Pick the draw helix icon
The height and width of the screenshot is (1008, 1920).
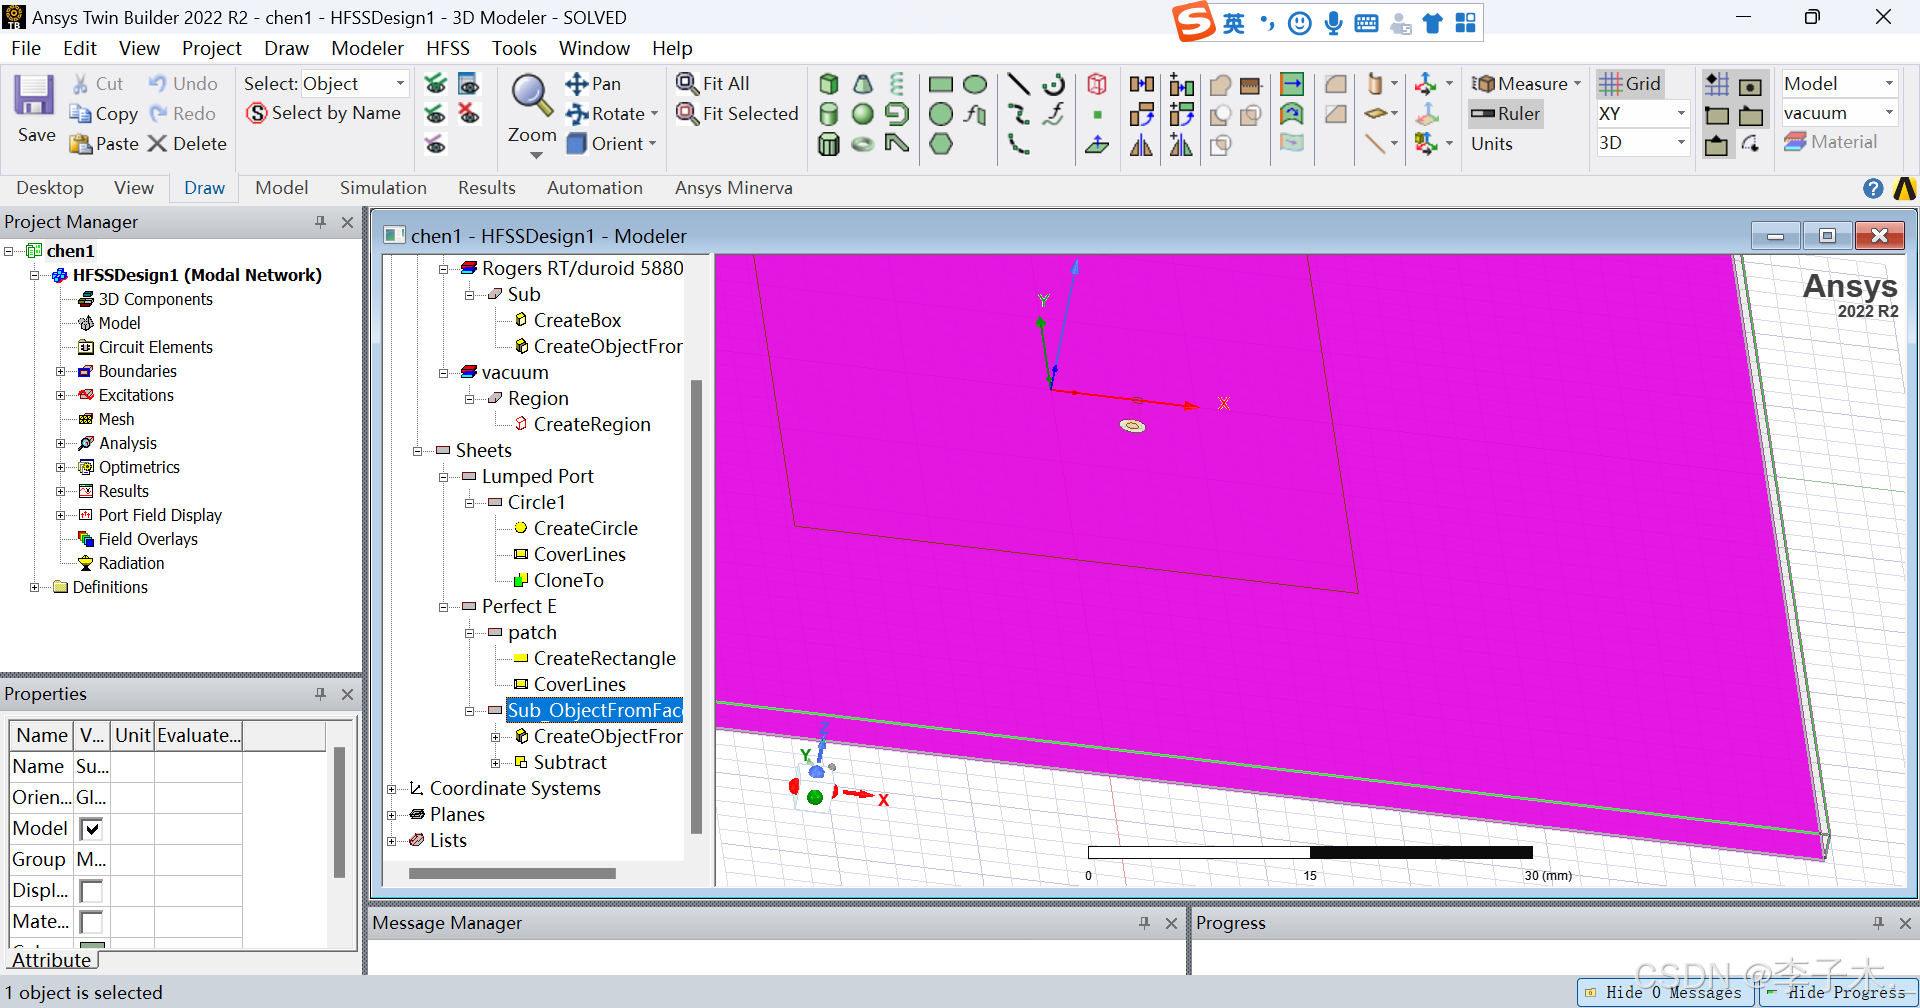(896, 84)
